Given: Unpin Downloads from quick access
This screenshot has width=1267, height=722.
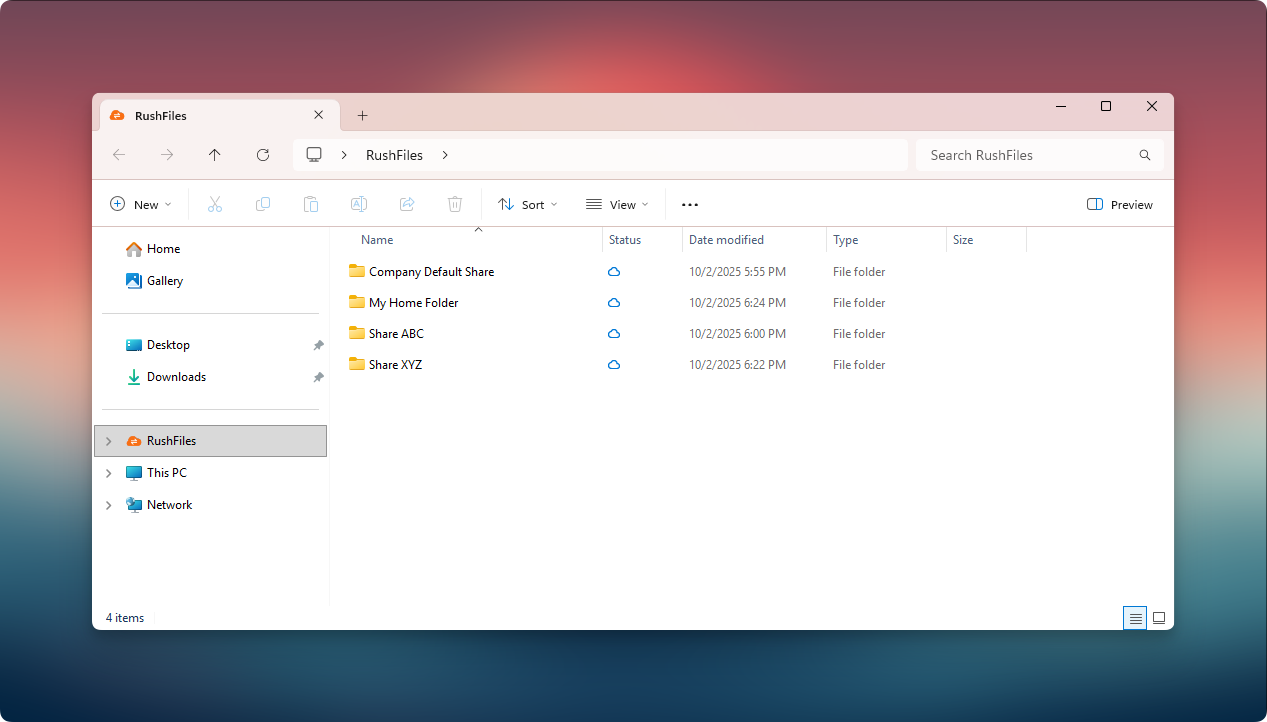Looking at the screenshot, I should (318, 377).
